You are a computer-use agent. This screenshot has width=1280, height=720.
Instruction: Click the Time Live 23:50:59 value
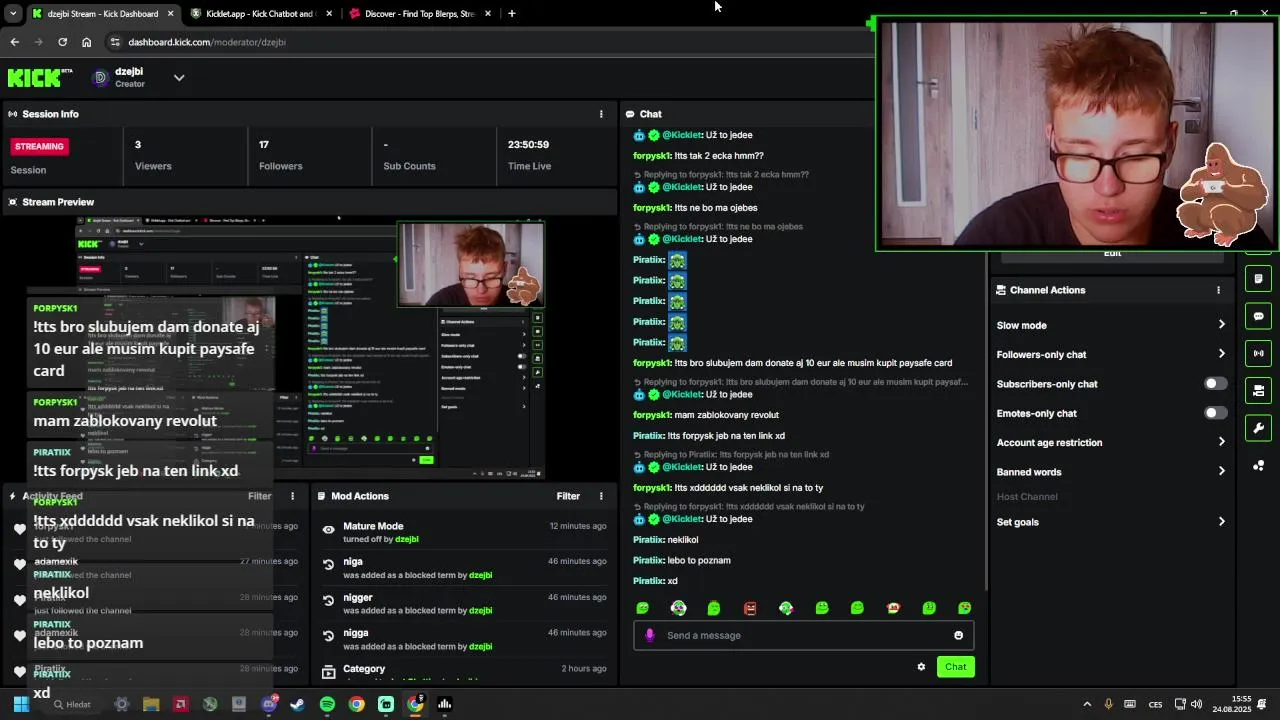[x=528, y=145]
